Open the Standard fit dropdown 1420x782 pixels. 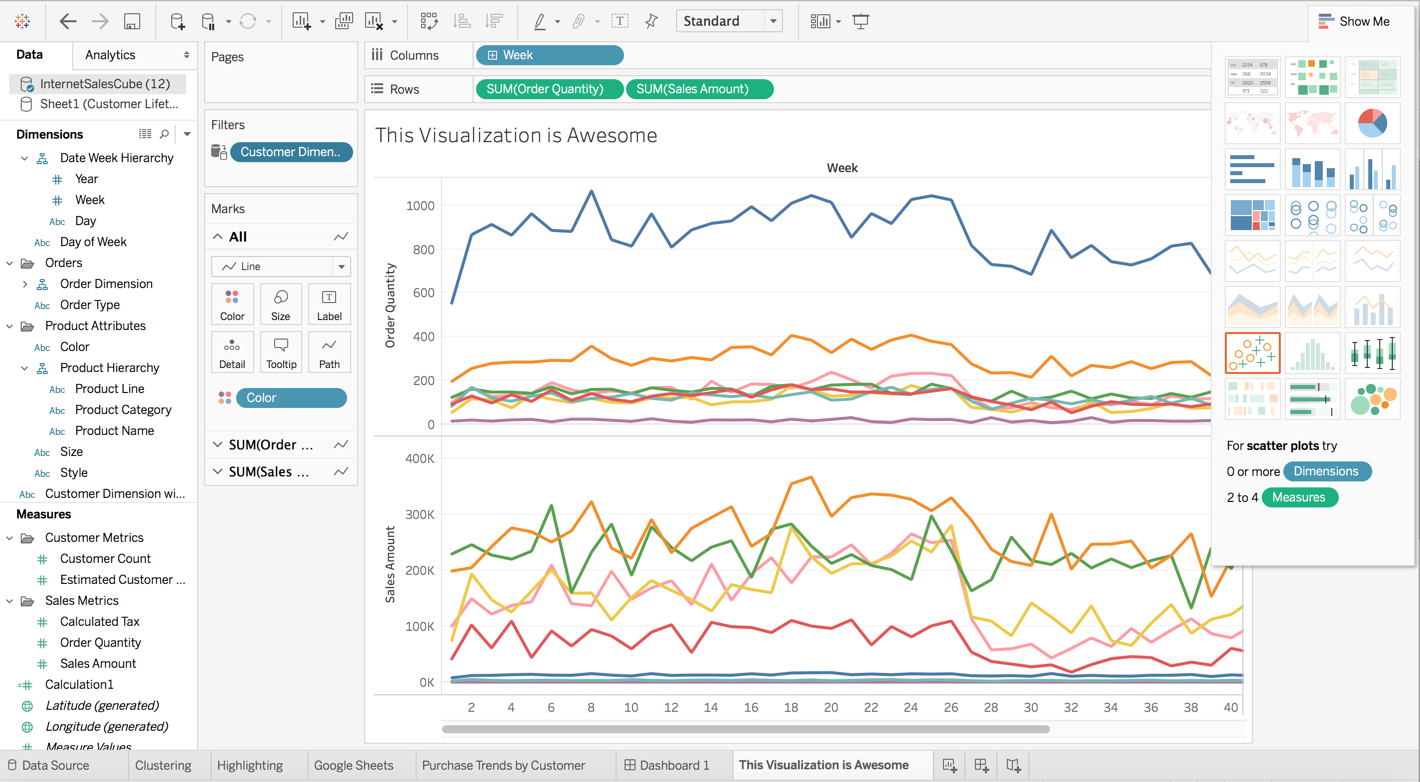[729, 20]
